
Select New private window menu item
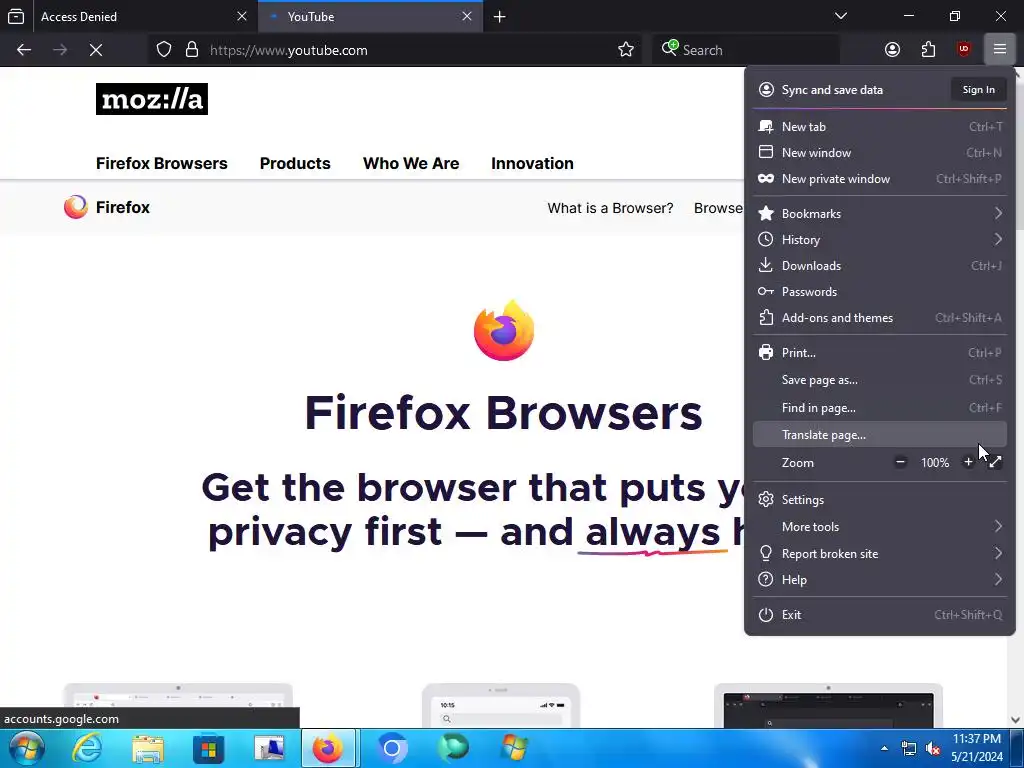(880, 179)
